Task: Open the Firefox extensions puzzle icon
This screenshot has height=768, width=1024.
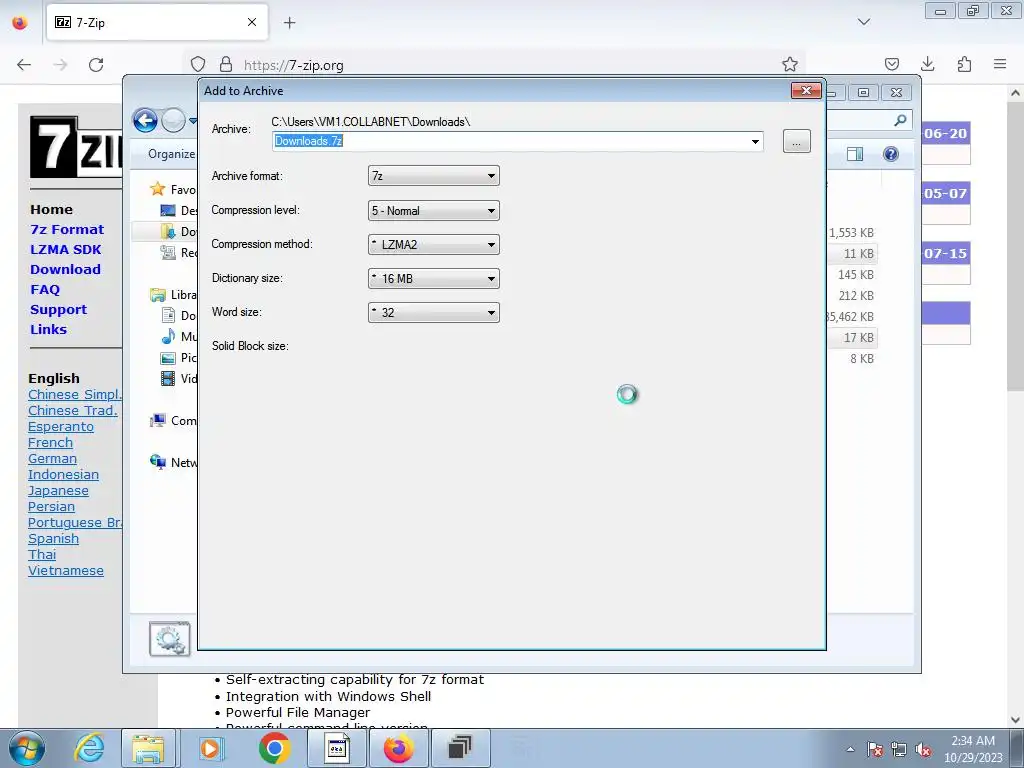Action: (964, 64)
